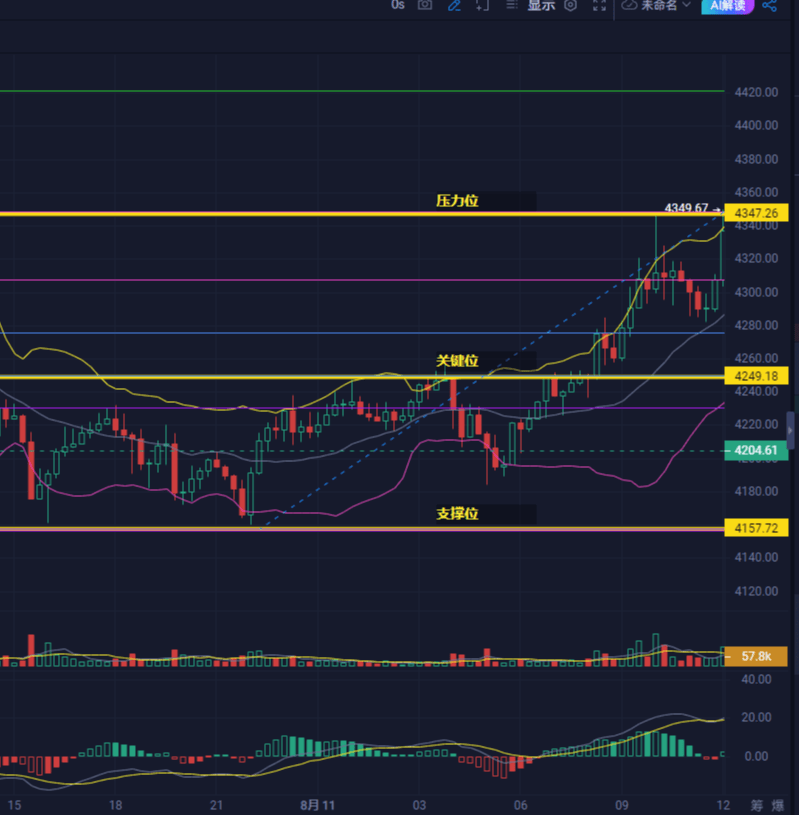Click the 40.00 MACD axis label
The width and height of the screenshot is (799, 815).
tap(756, 679)
